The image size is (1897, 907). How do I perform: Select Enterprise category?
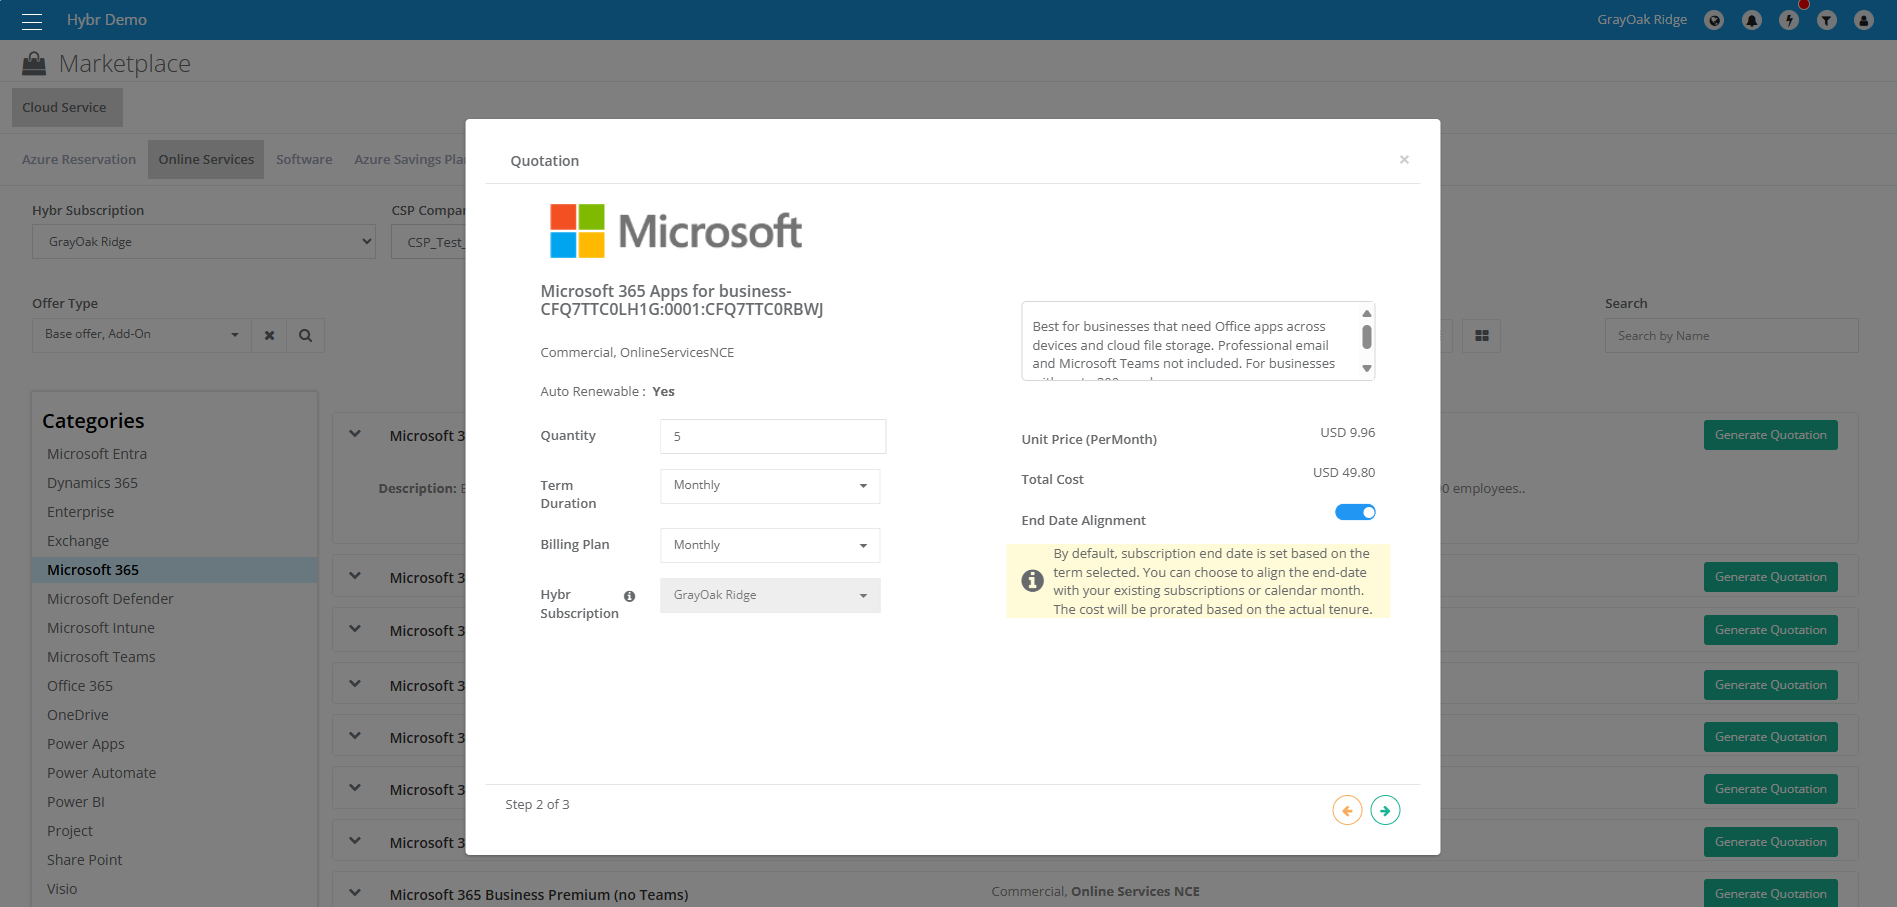(x=80, y=512)
